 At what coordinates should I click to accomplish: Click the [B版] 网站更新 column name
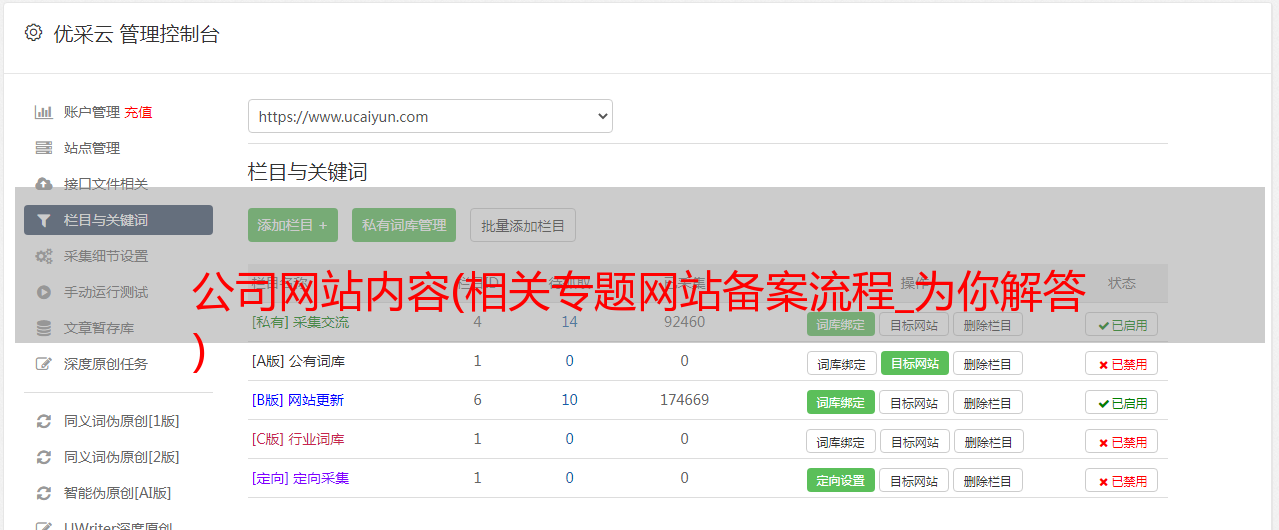(297, 400)
